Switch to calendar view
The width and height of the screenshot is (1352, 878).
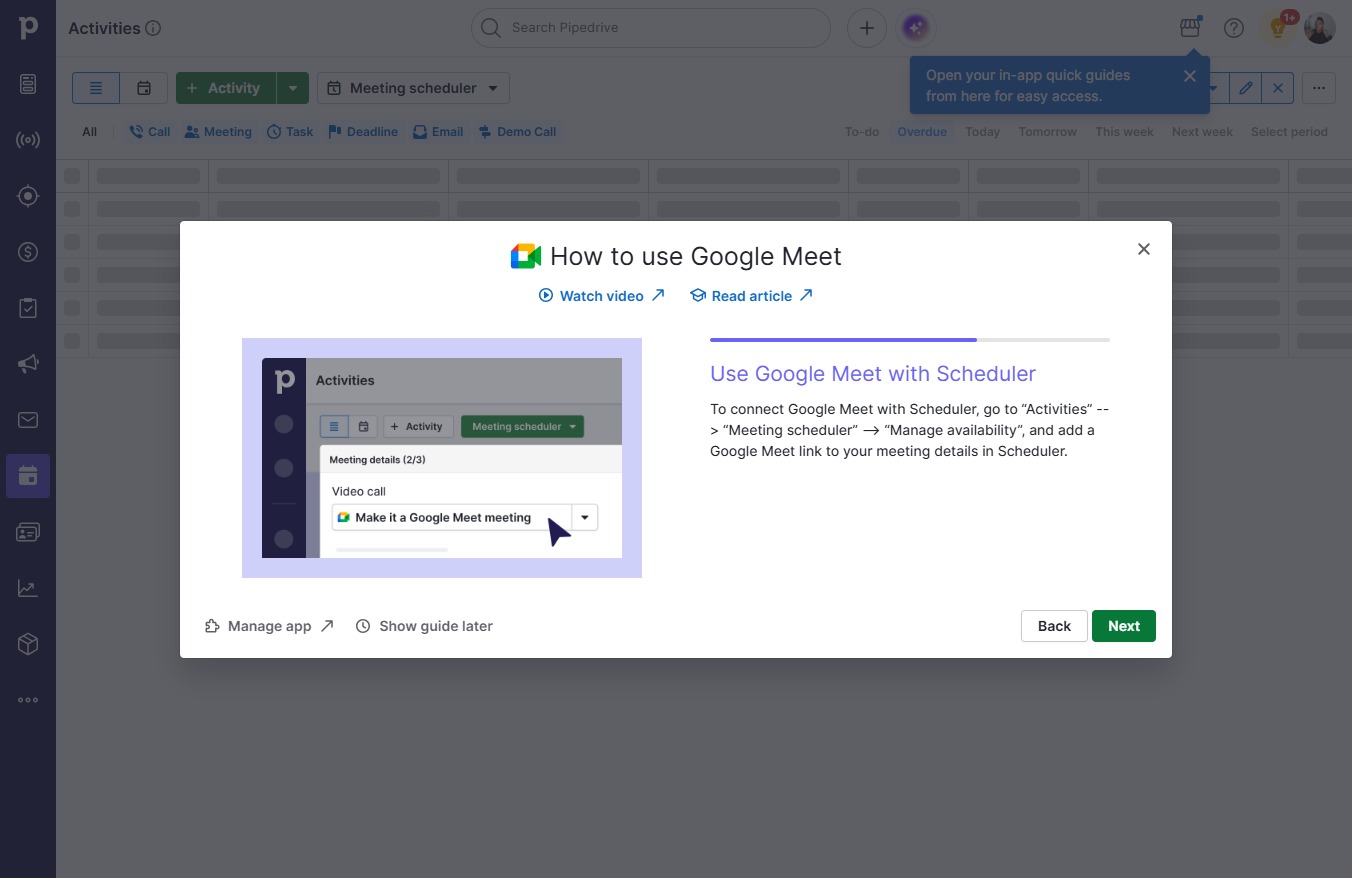144,88
